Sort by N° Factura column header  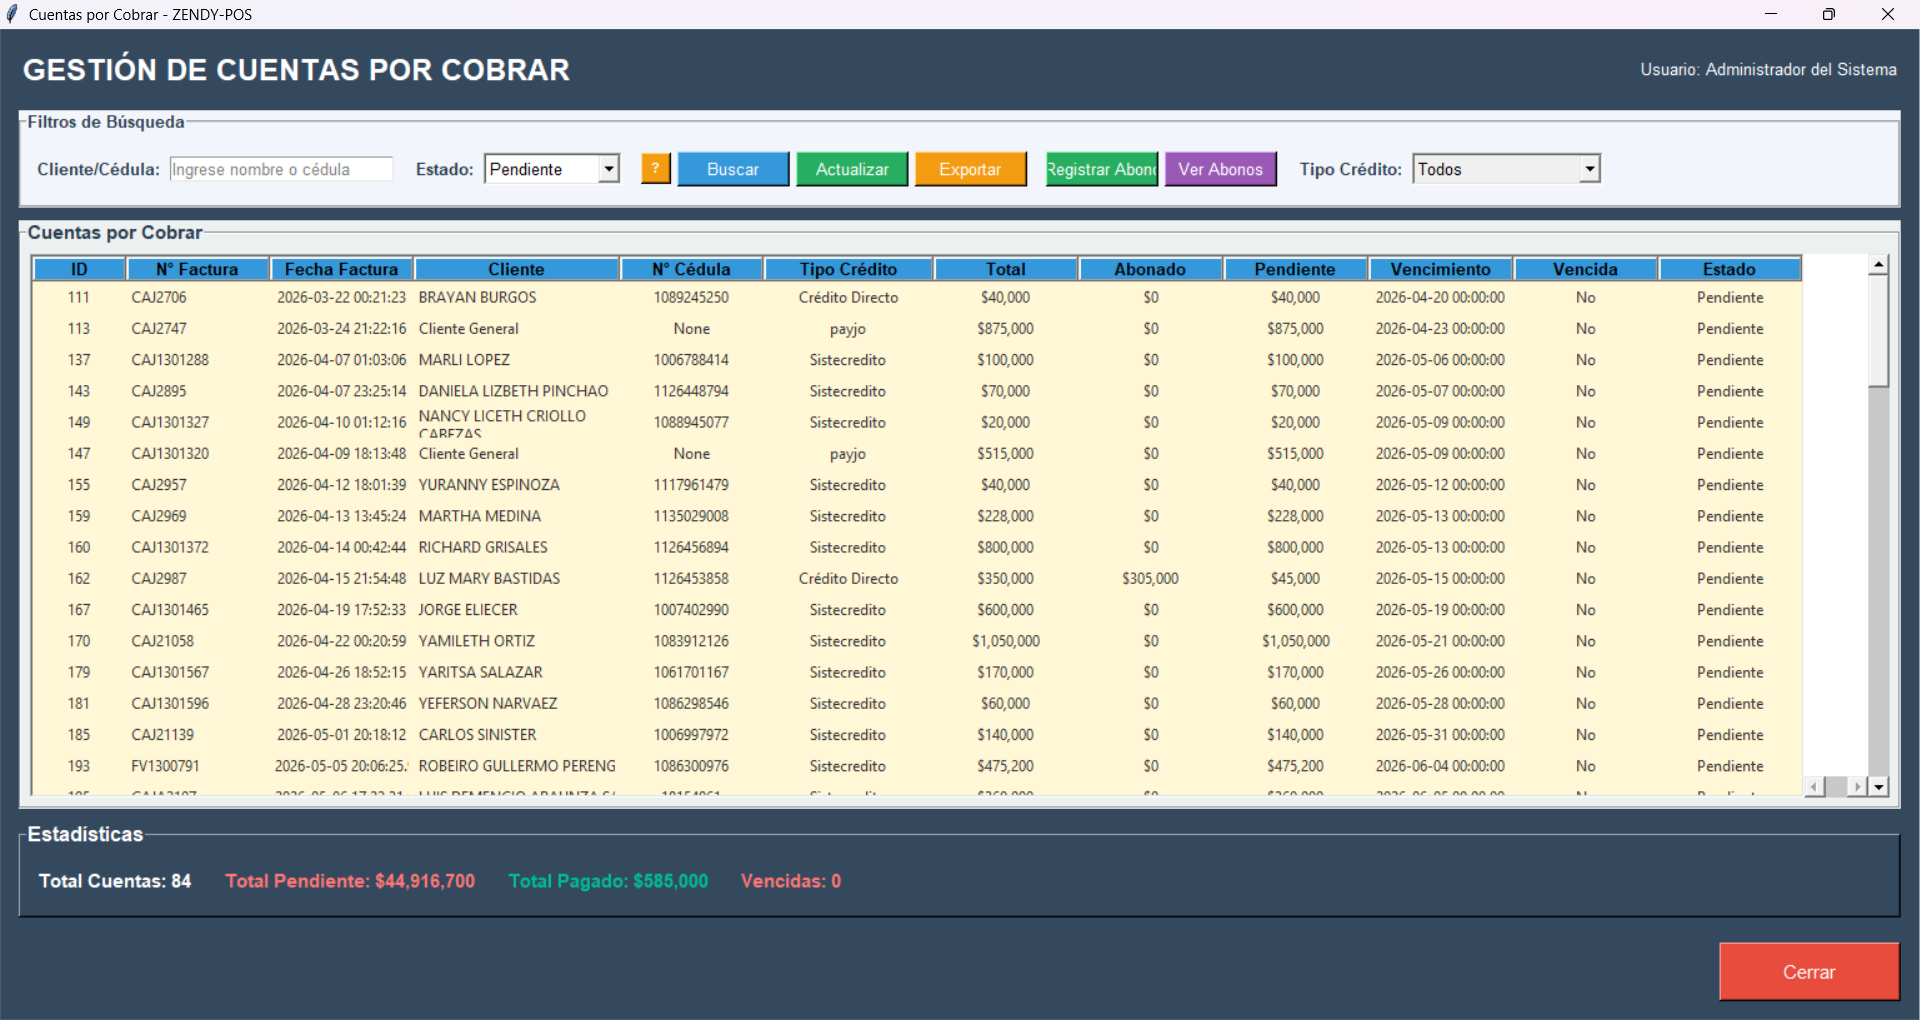[197, 269]
